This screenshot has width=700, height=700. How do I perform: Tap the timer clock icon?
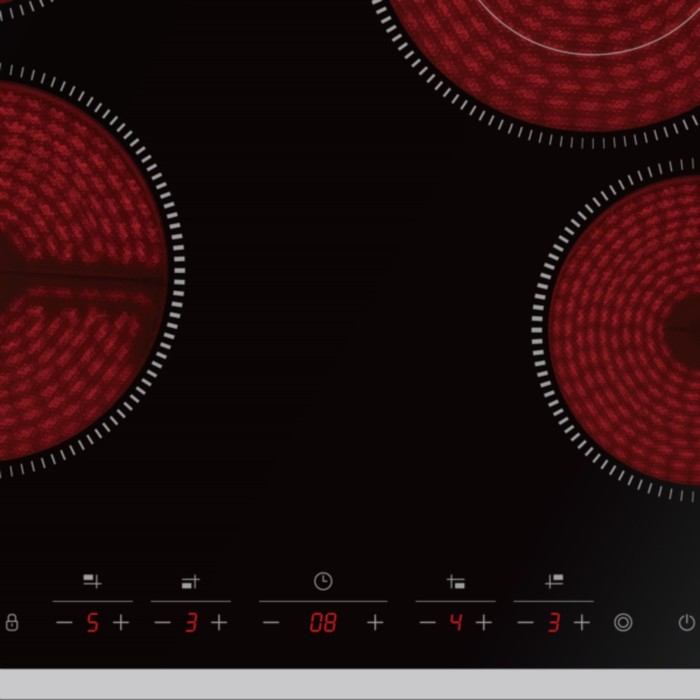pyautogui.click(x=323, y=581)
